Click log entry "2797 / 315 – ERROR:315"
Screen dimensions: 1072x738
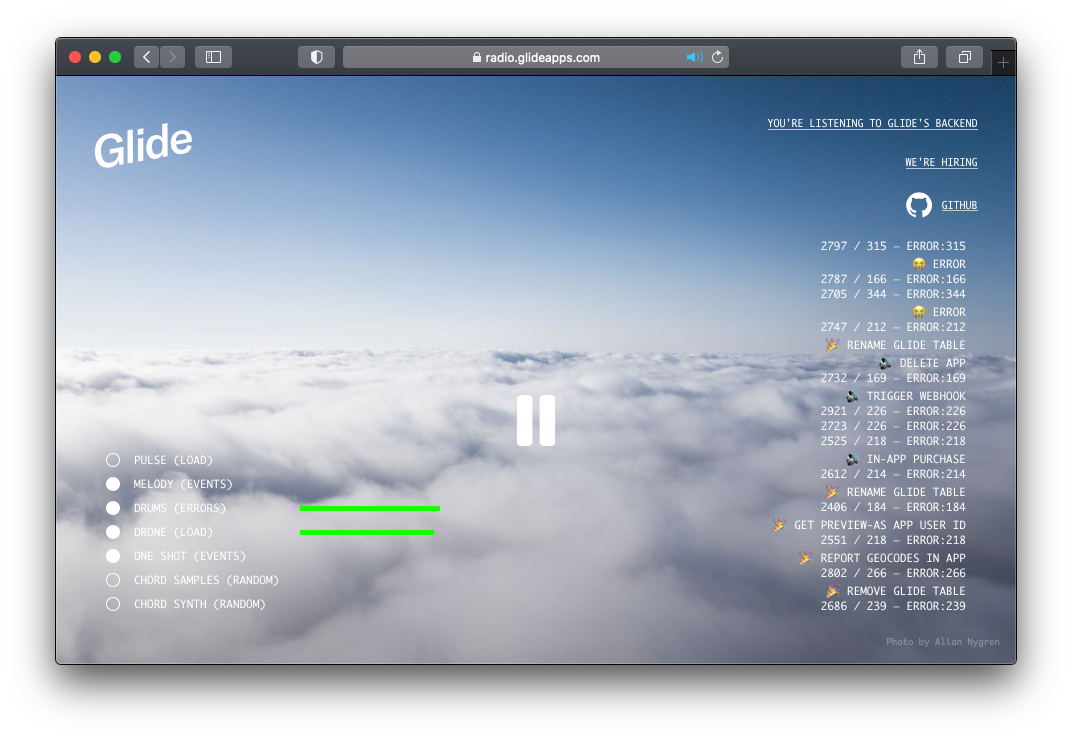point(893,246)
